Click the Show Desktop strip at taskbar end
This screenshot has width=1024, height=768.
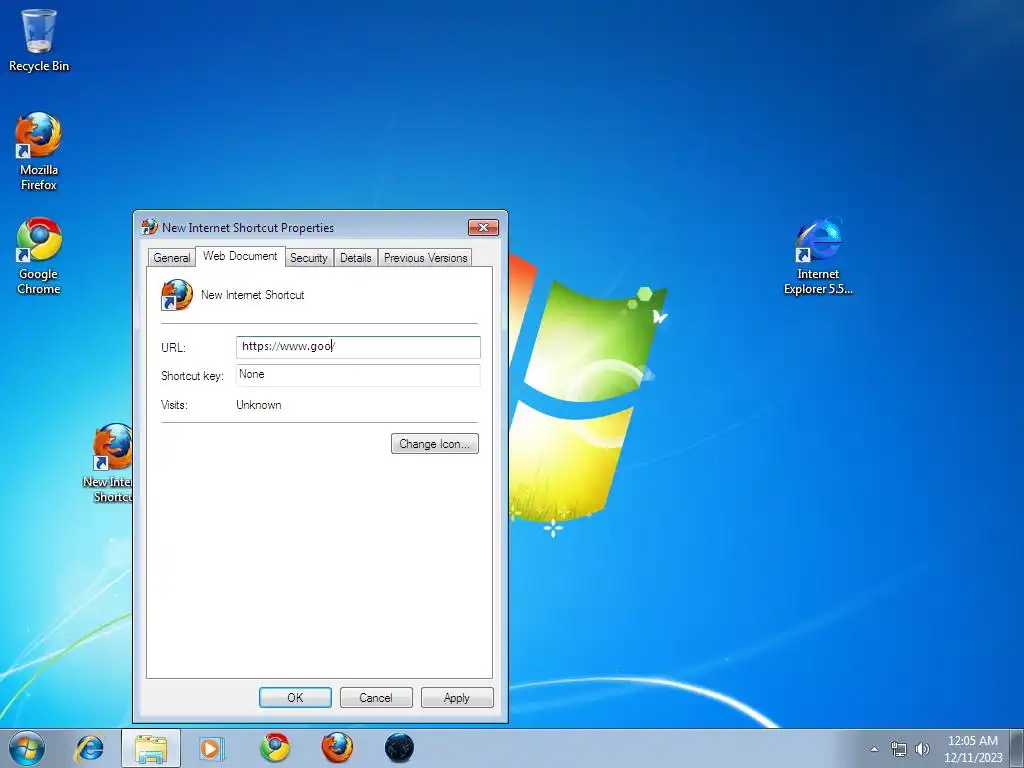[x=1017, y=748]
